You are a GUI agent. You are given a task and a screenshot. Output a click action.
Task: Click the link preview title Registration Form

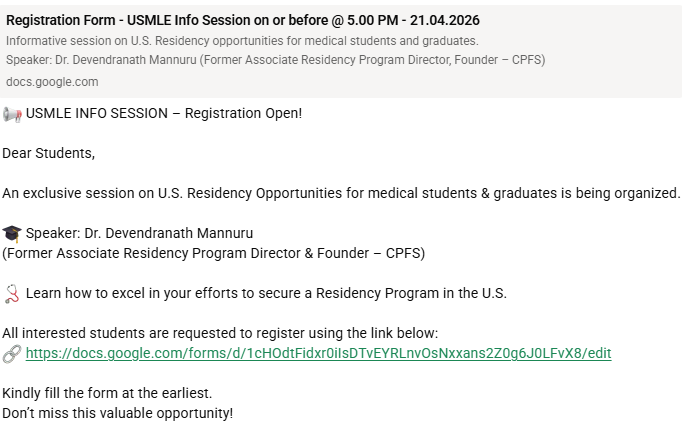243,20
